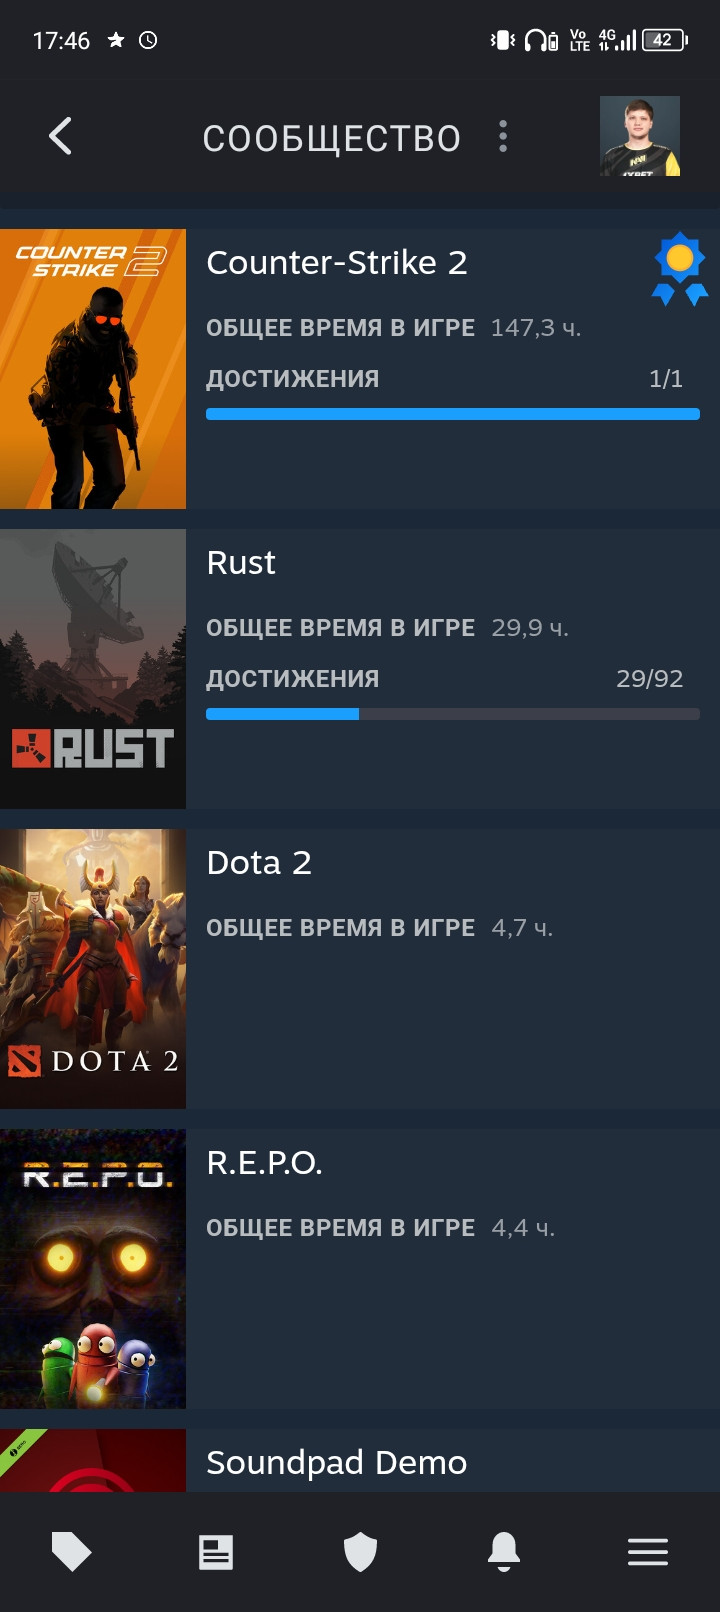Open the Counter-Strike 2 cover art
This screenshot has width=720, height=1612.
pyautogui.click(x=93, y=369)
